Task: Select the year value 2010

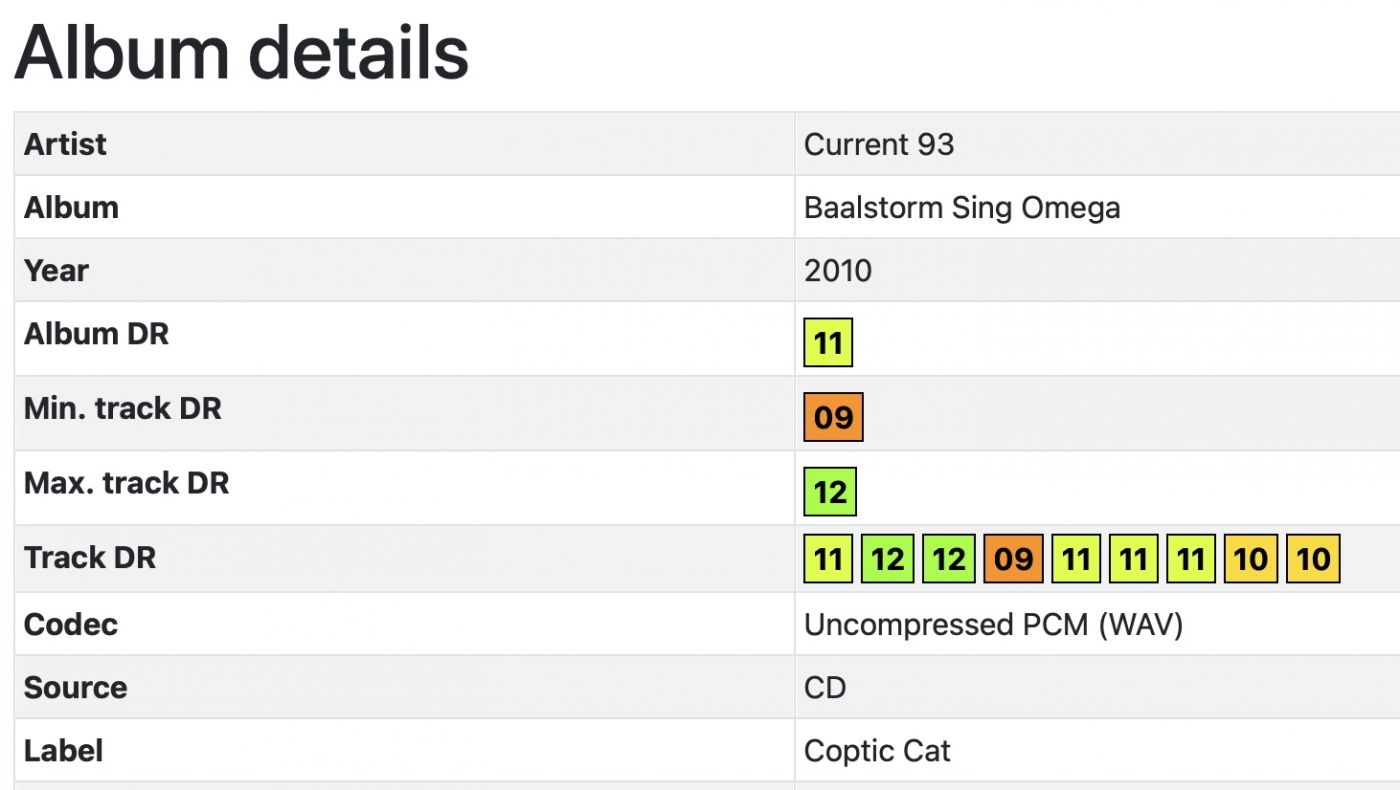Action: [838, 271]
